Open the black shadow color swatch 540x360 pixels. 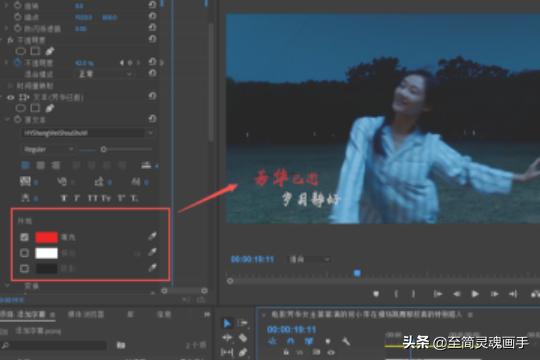(x=46, y=268)
